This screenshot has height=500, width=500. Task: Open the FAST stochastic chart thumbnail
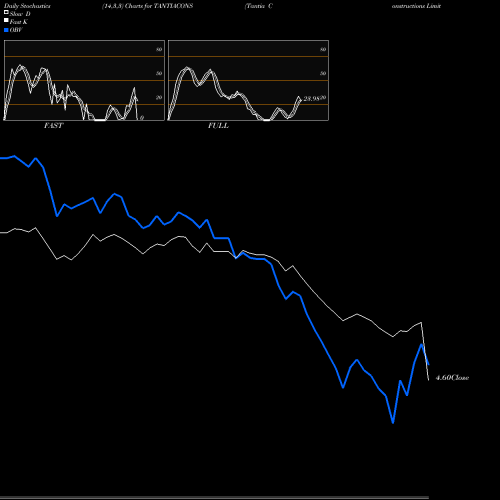coord(84,80)
